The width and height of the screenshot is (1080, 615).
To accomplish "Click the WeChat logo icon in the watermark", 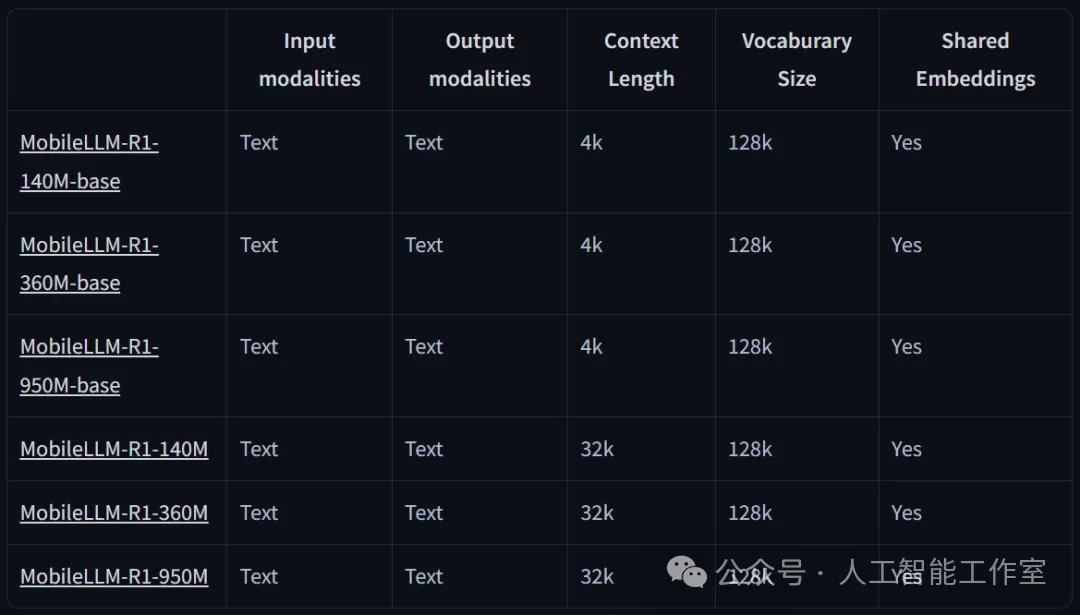I will coord(687,572).
